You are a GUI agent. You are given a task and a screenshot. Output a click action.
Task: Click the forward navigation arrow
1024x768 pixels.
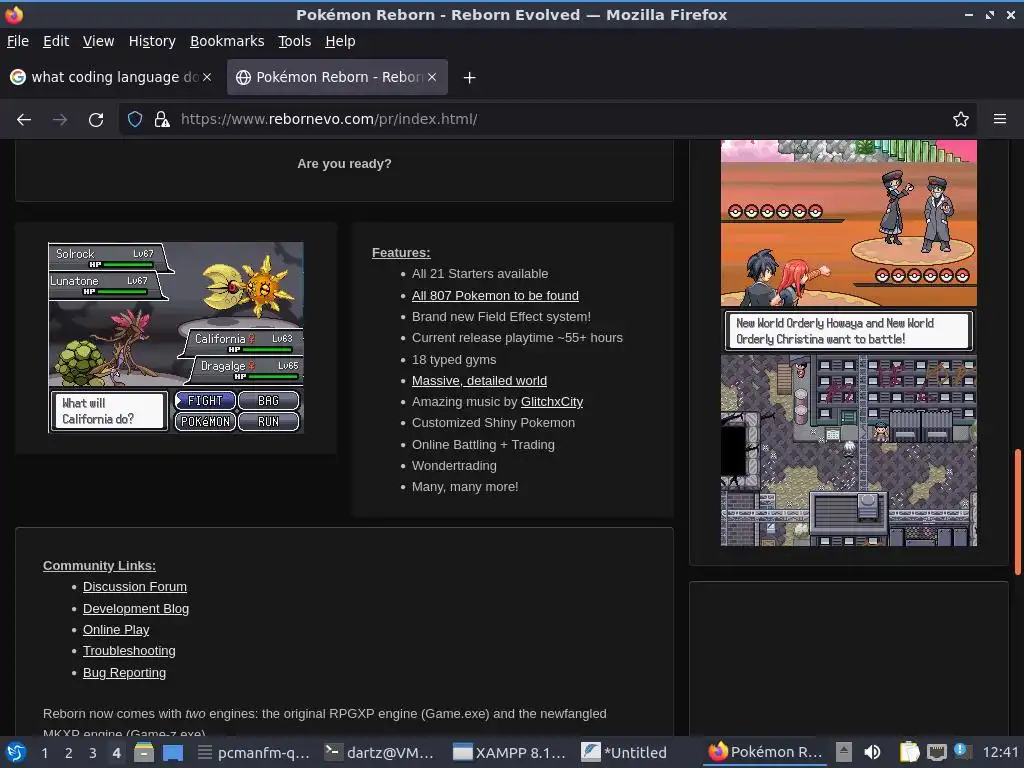click(60, 120)
